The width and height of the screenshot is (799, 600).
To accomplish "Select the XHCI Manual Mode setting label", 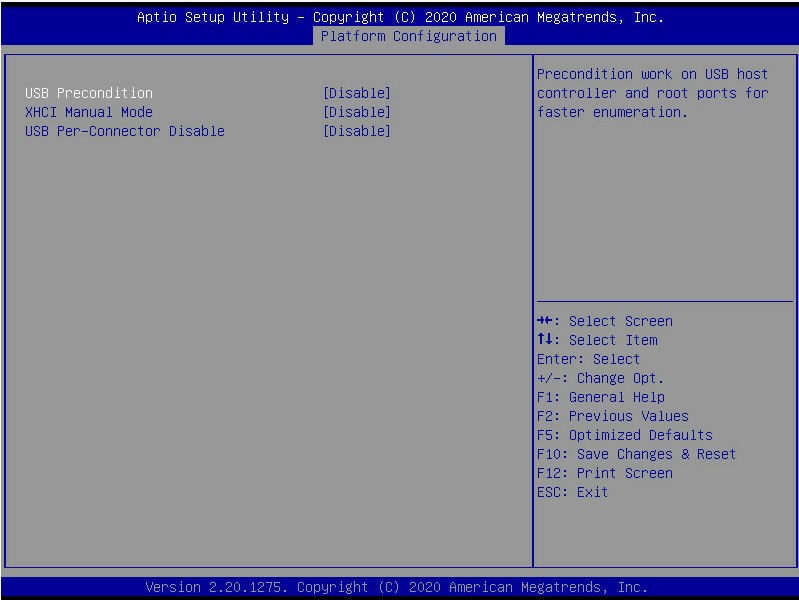I will tap(89, 112).
